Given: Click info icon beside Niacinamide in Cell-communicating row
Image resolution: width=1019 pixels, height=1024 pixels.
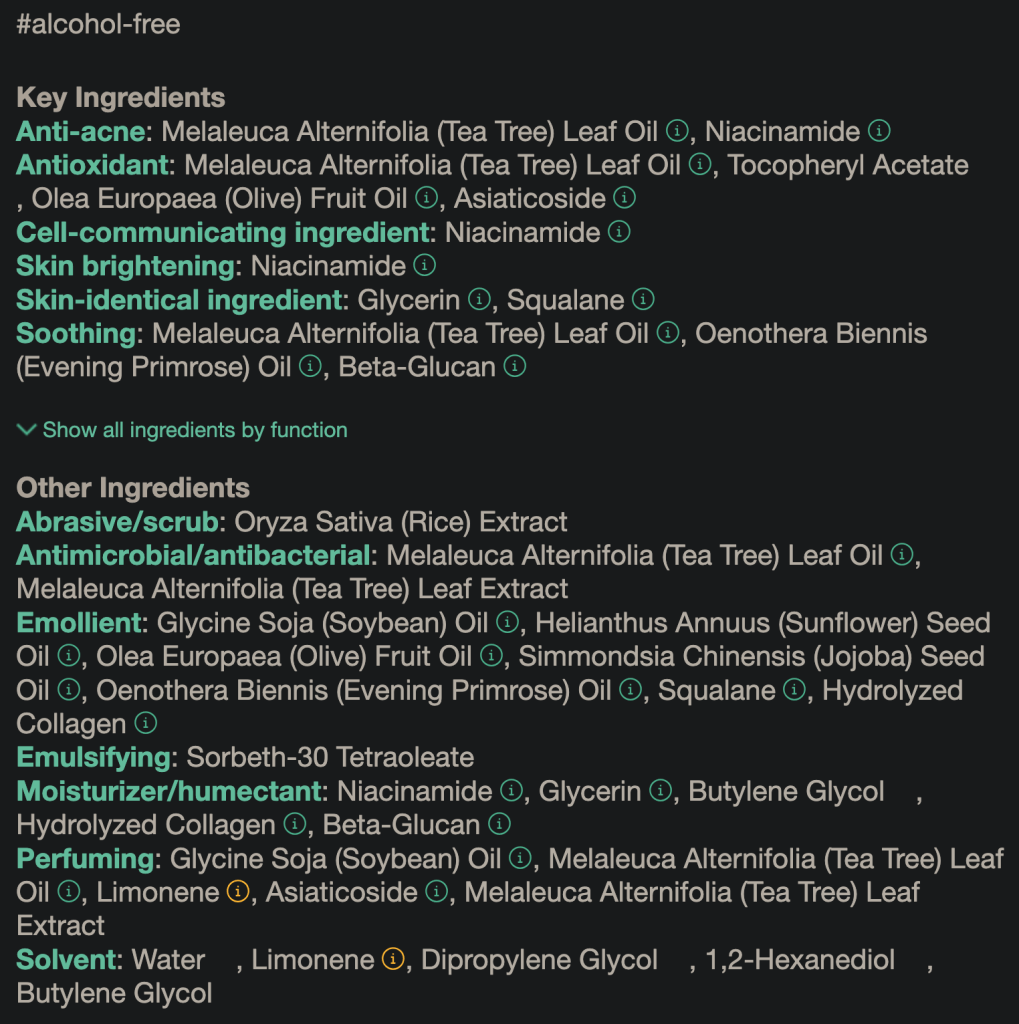Looking at the screenshot, I should click(x=619, y=232).
